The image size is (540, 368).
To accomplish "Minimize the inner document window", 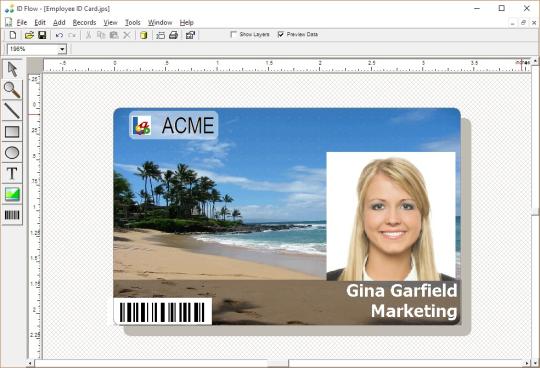I will [513, 23].
